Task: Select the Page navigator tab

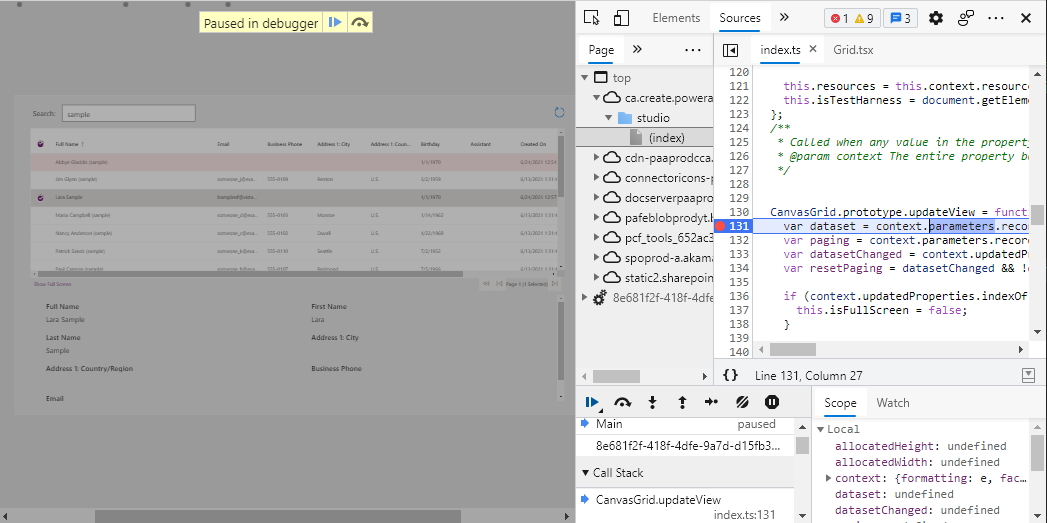Action: [601, 49]
